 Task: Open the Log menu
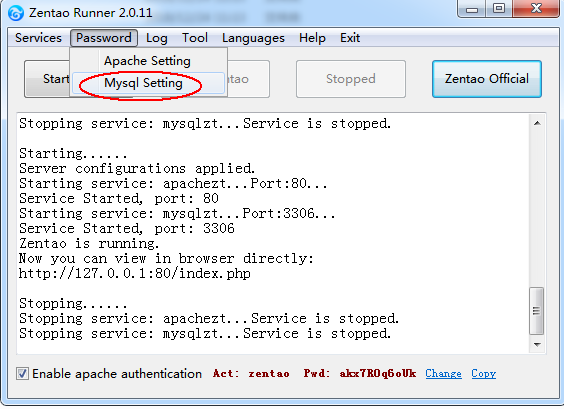[x=156, y=38]
